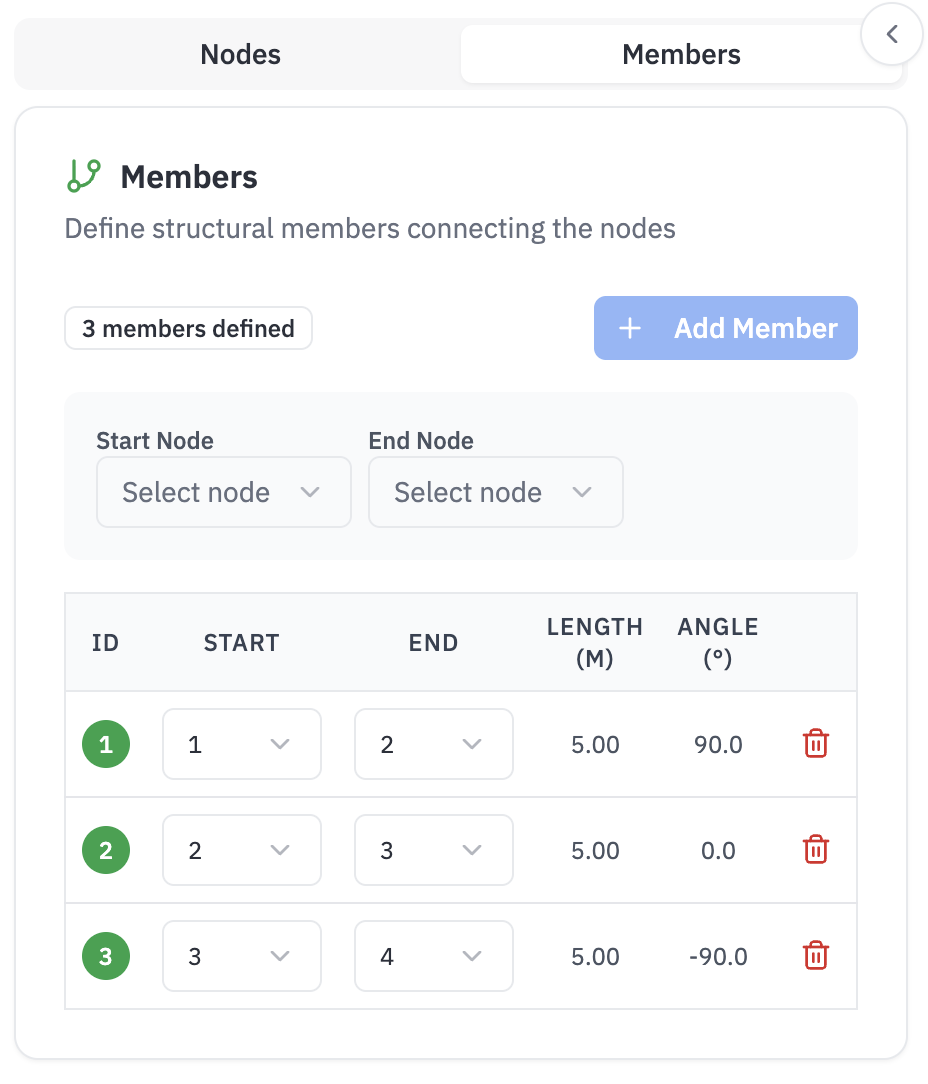Viewport: 928px width, 1084px height.
Task: Open the start node dropdown for member 3
Action: click(241, 956)
